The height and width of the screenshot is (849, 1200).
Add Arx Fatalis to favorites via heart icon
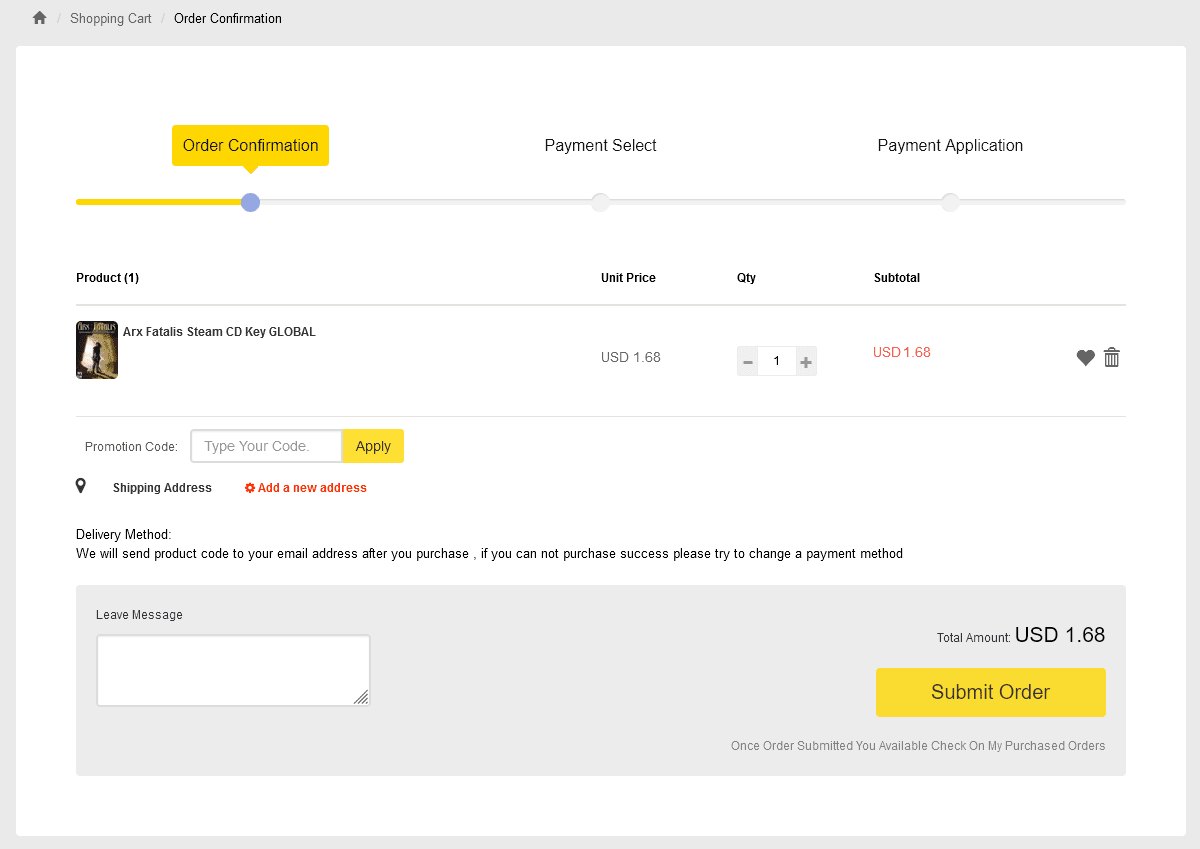pos(1085,357)
